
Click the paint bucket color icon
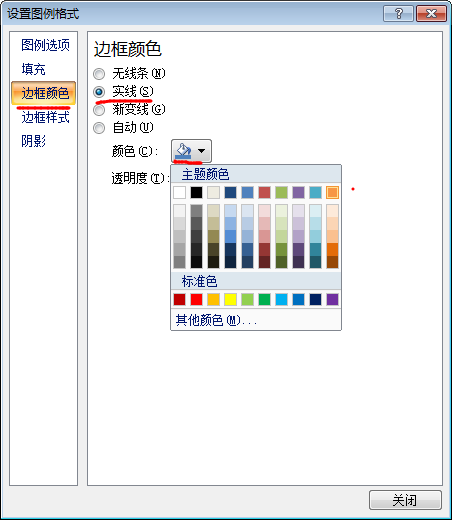(183, 151)
